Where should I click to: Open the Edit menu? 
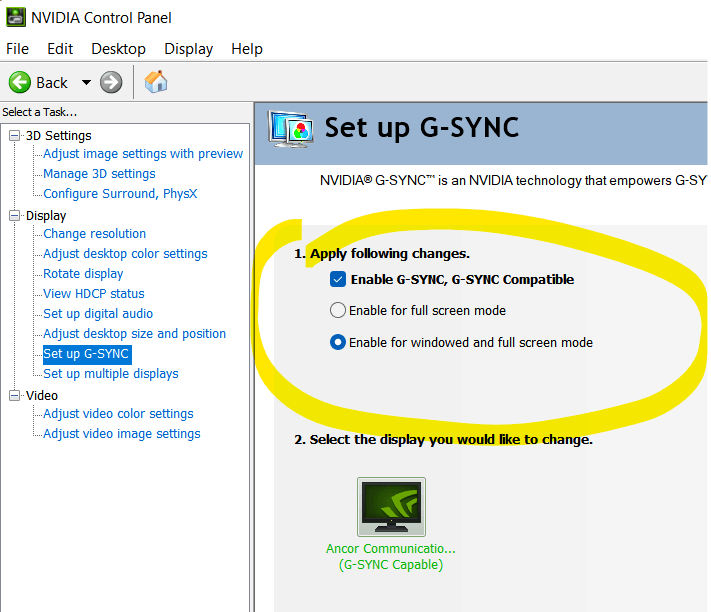pos(60,49)
